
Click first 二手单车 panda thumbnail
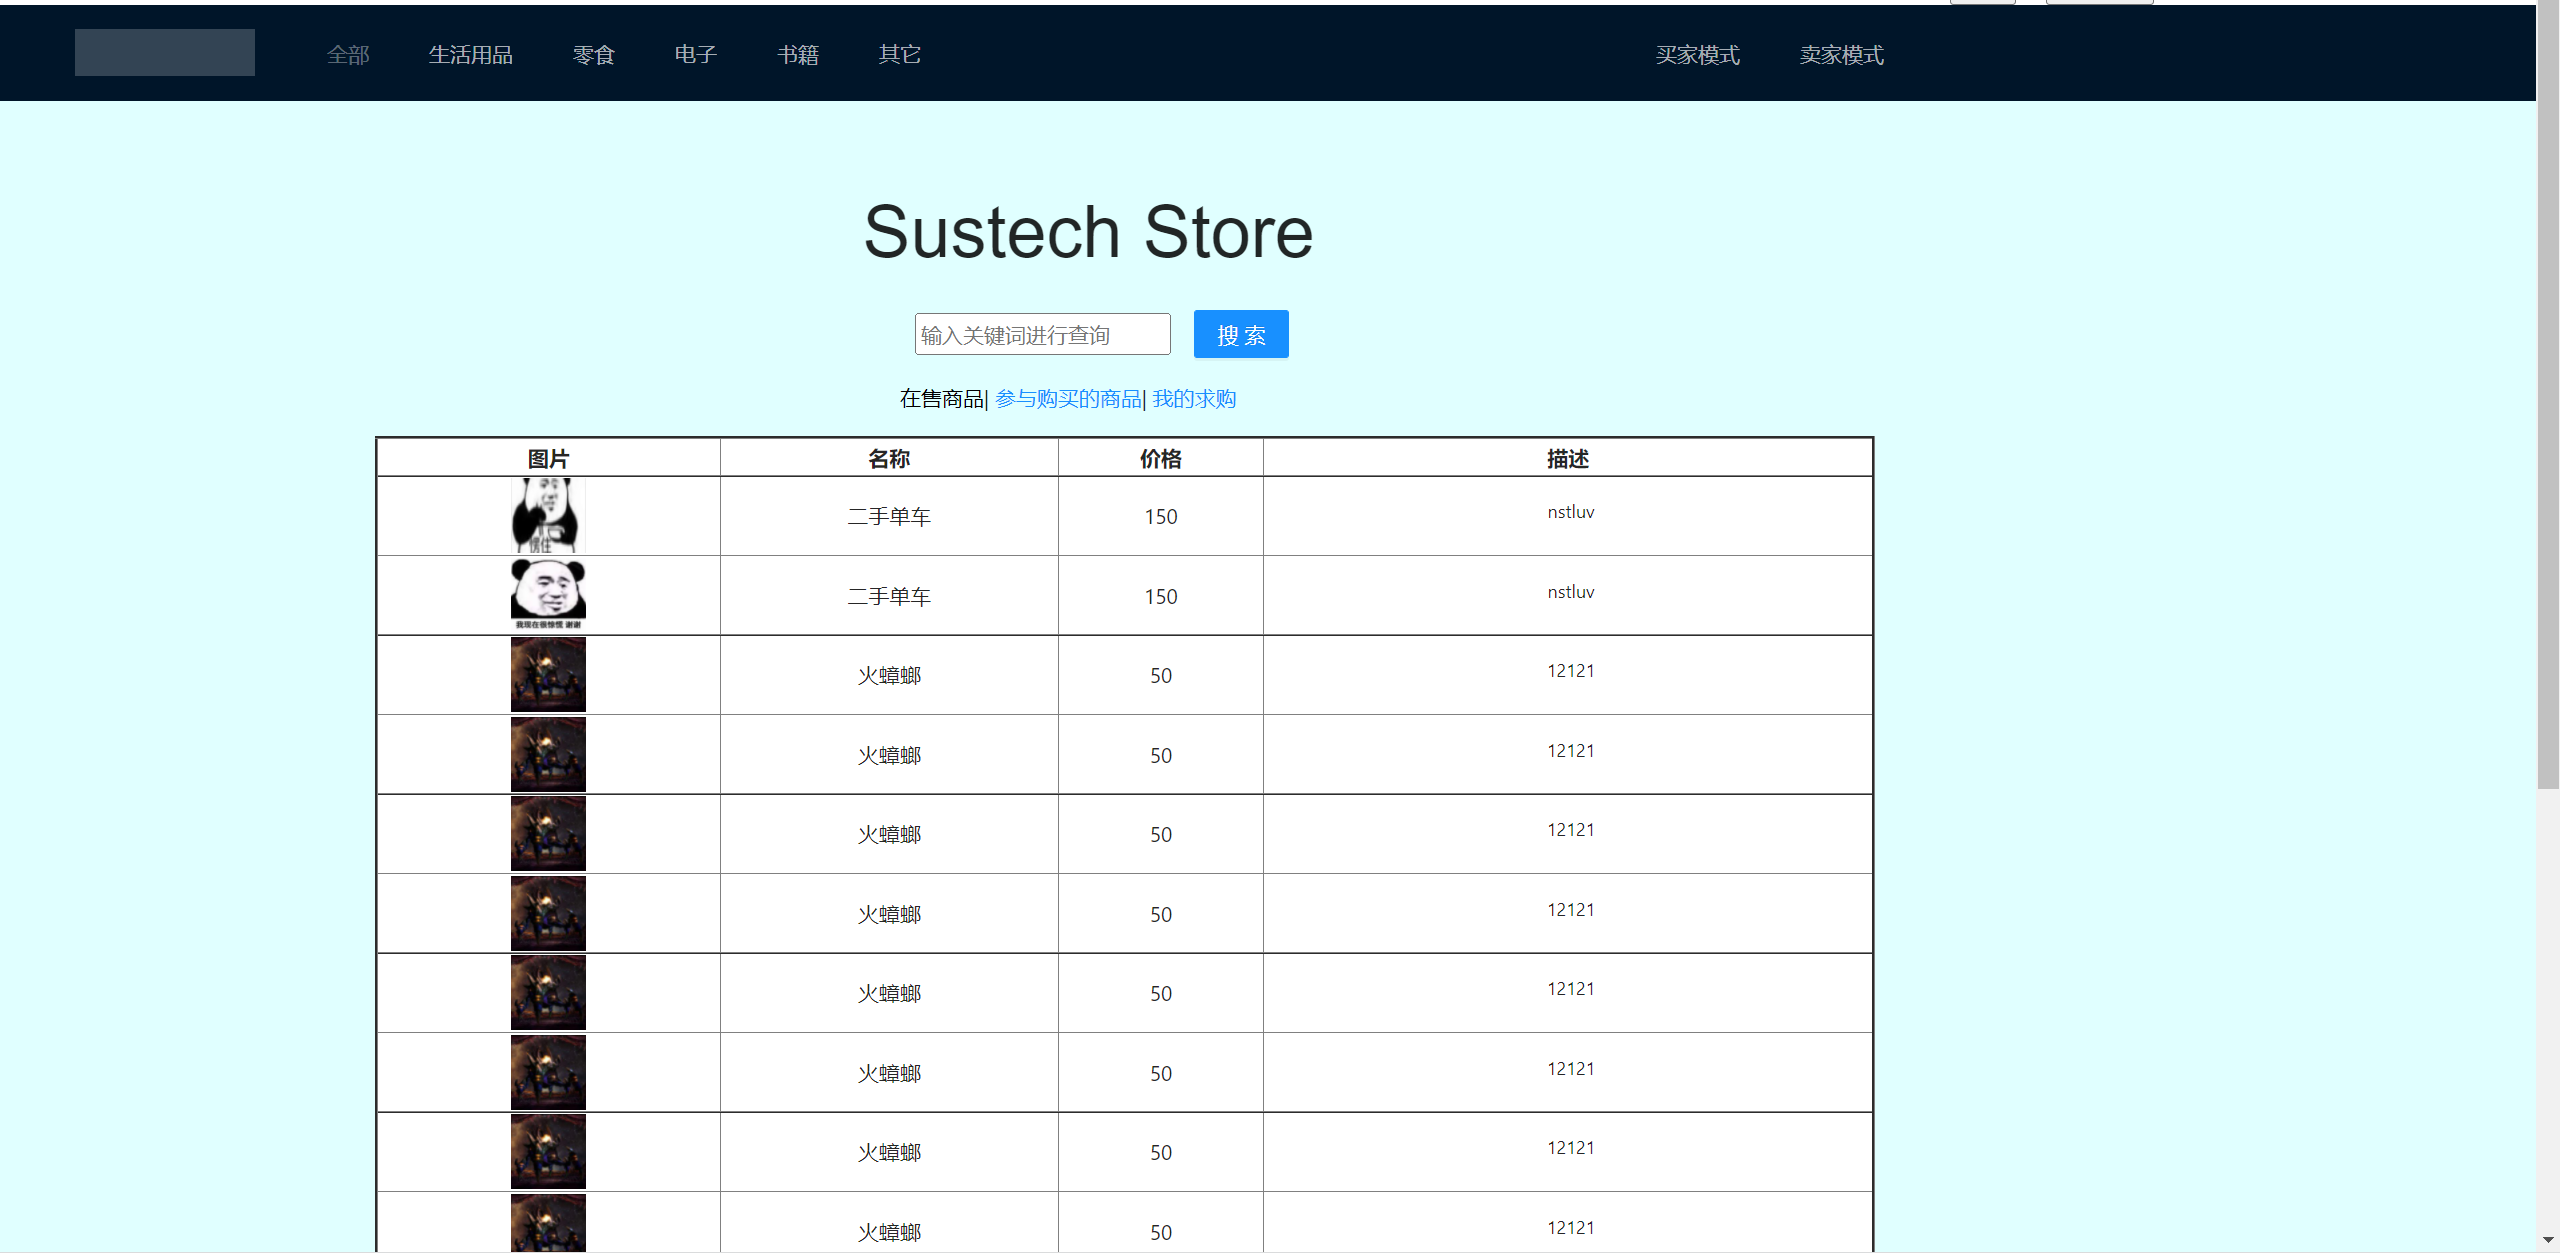[547, 516]
